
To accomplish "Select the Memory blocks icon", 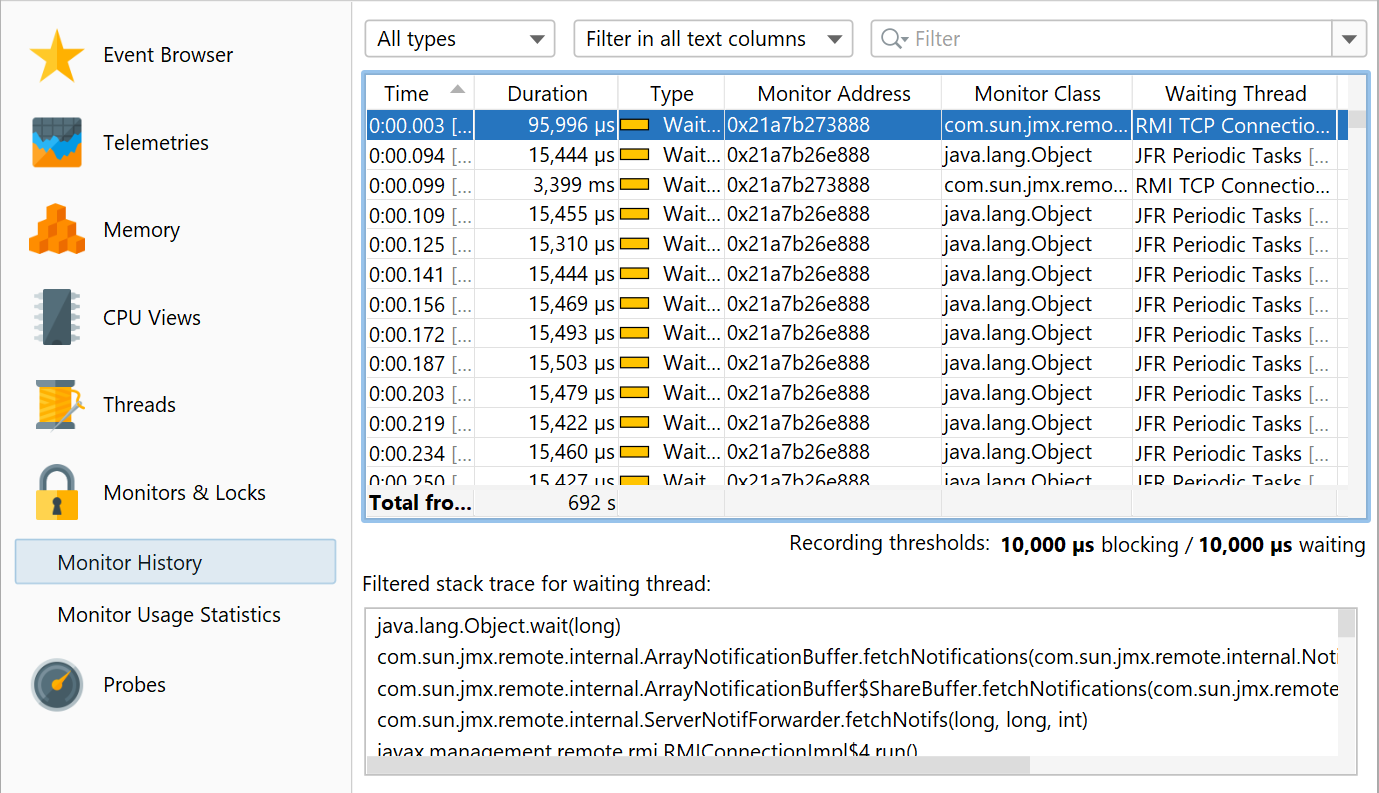I will coord(56,230).
